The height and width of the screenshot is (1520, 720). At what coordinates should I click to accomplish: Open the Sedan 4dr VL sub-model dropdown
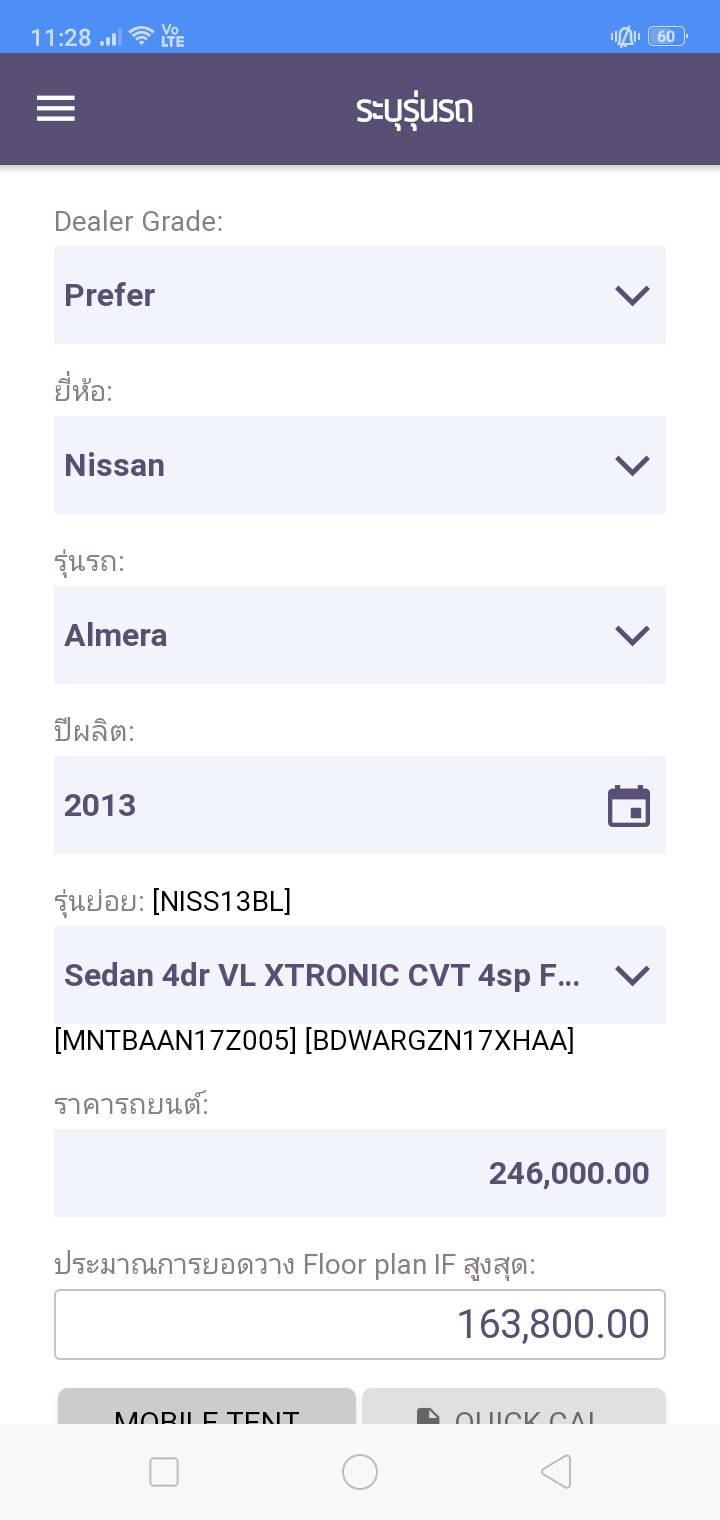(x=360, y=975)
